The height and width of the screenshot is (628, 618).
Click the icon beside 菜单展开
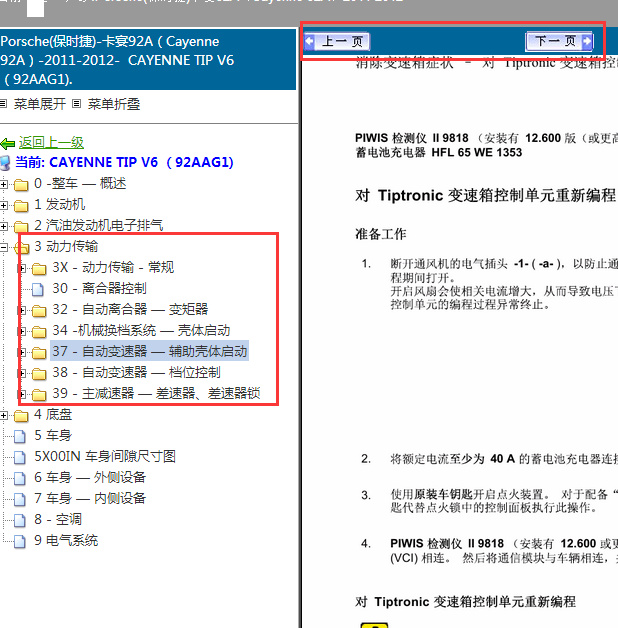tap(3, 104)
